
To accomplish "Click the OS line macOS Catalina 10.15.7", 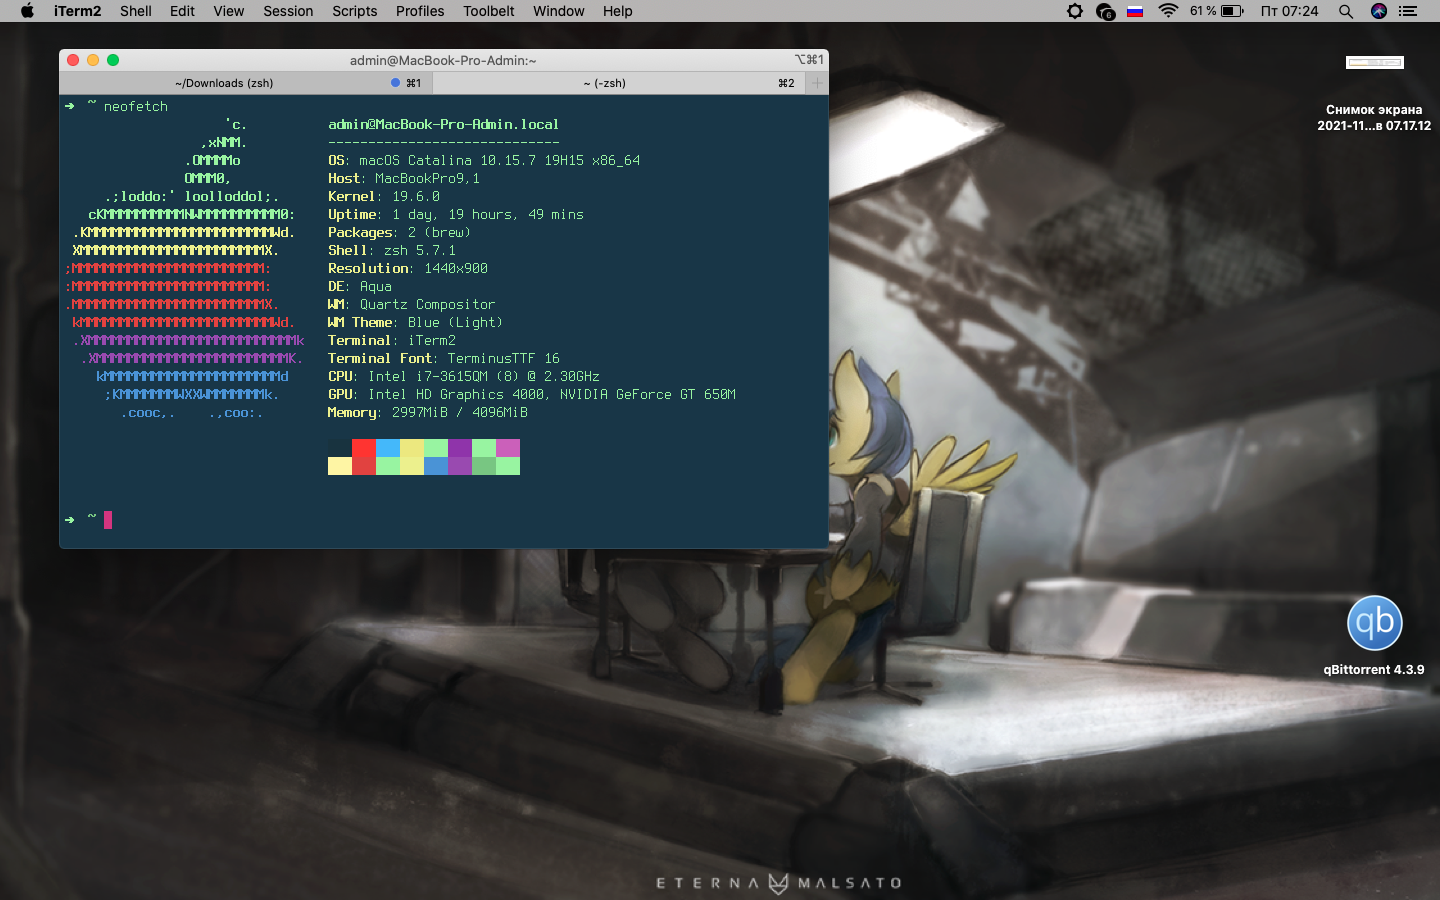I will tap(484, 160).
